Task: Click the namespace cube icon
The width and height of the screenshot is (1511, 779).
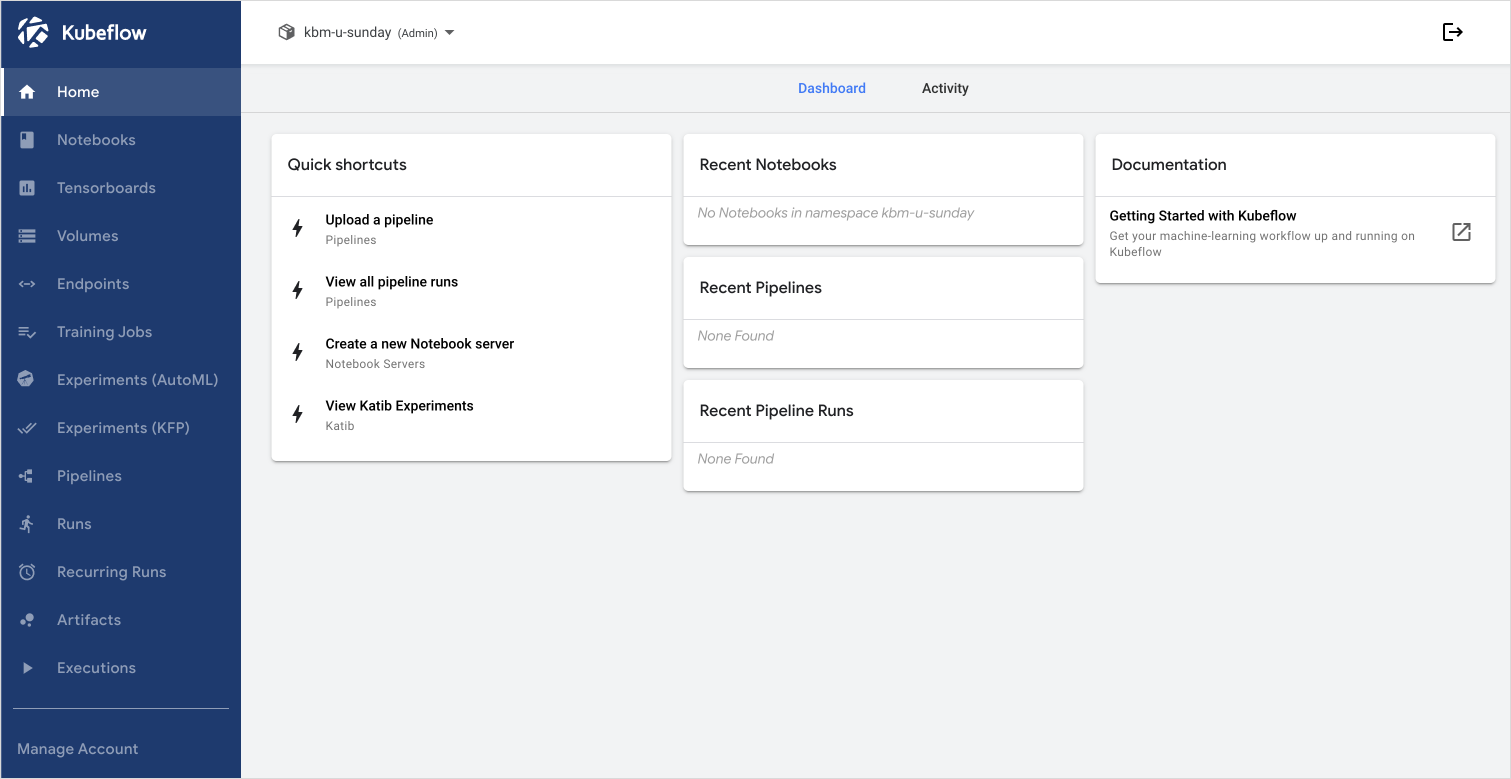Action: [286, 32]
